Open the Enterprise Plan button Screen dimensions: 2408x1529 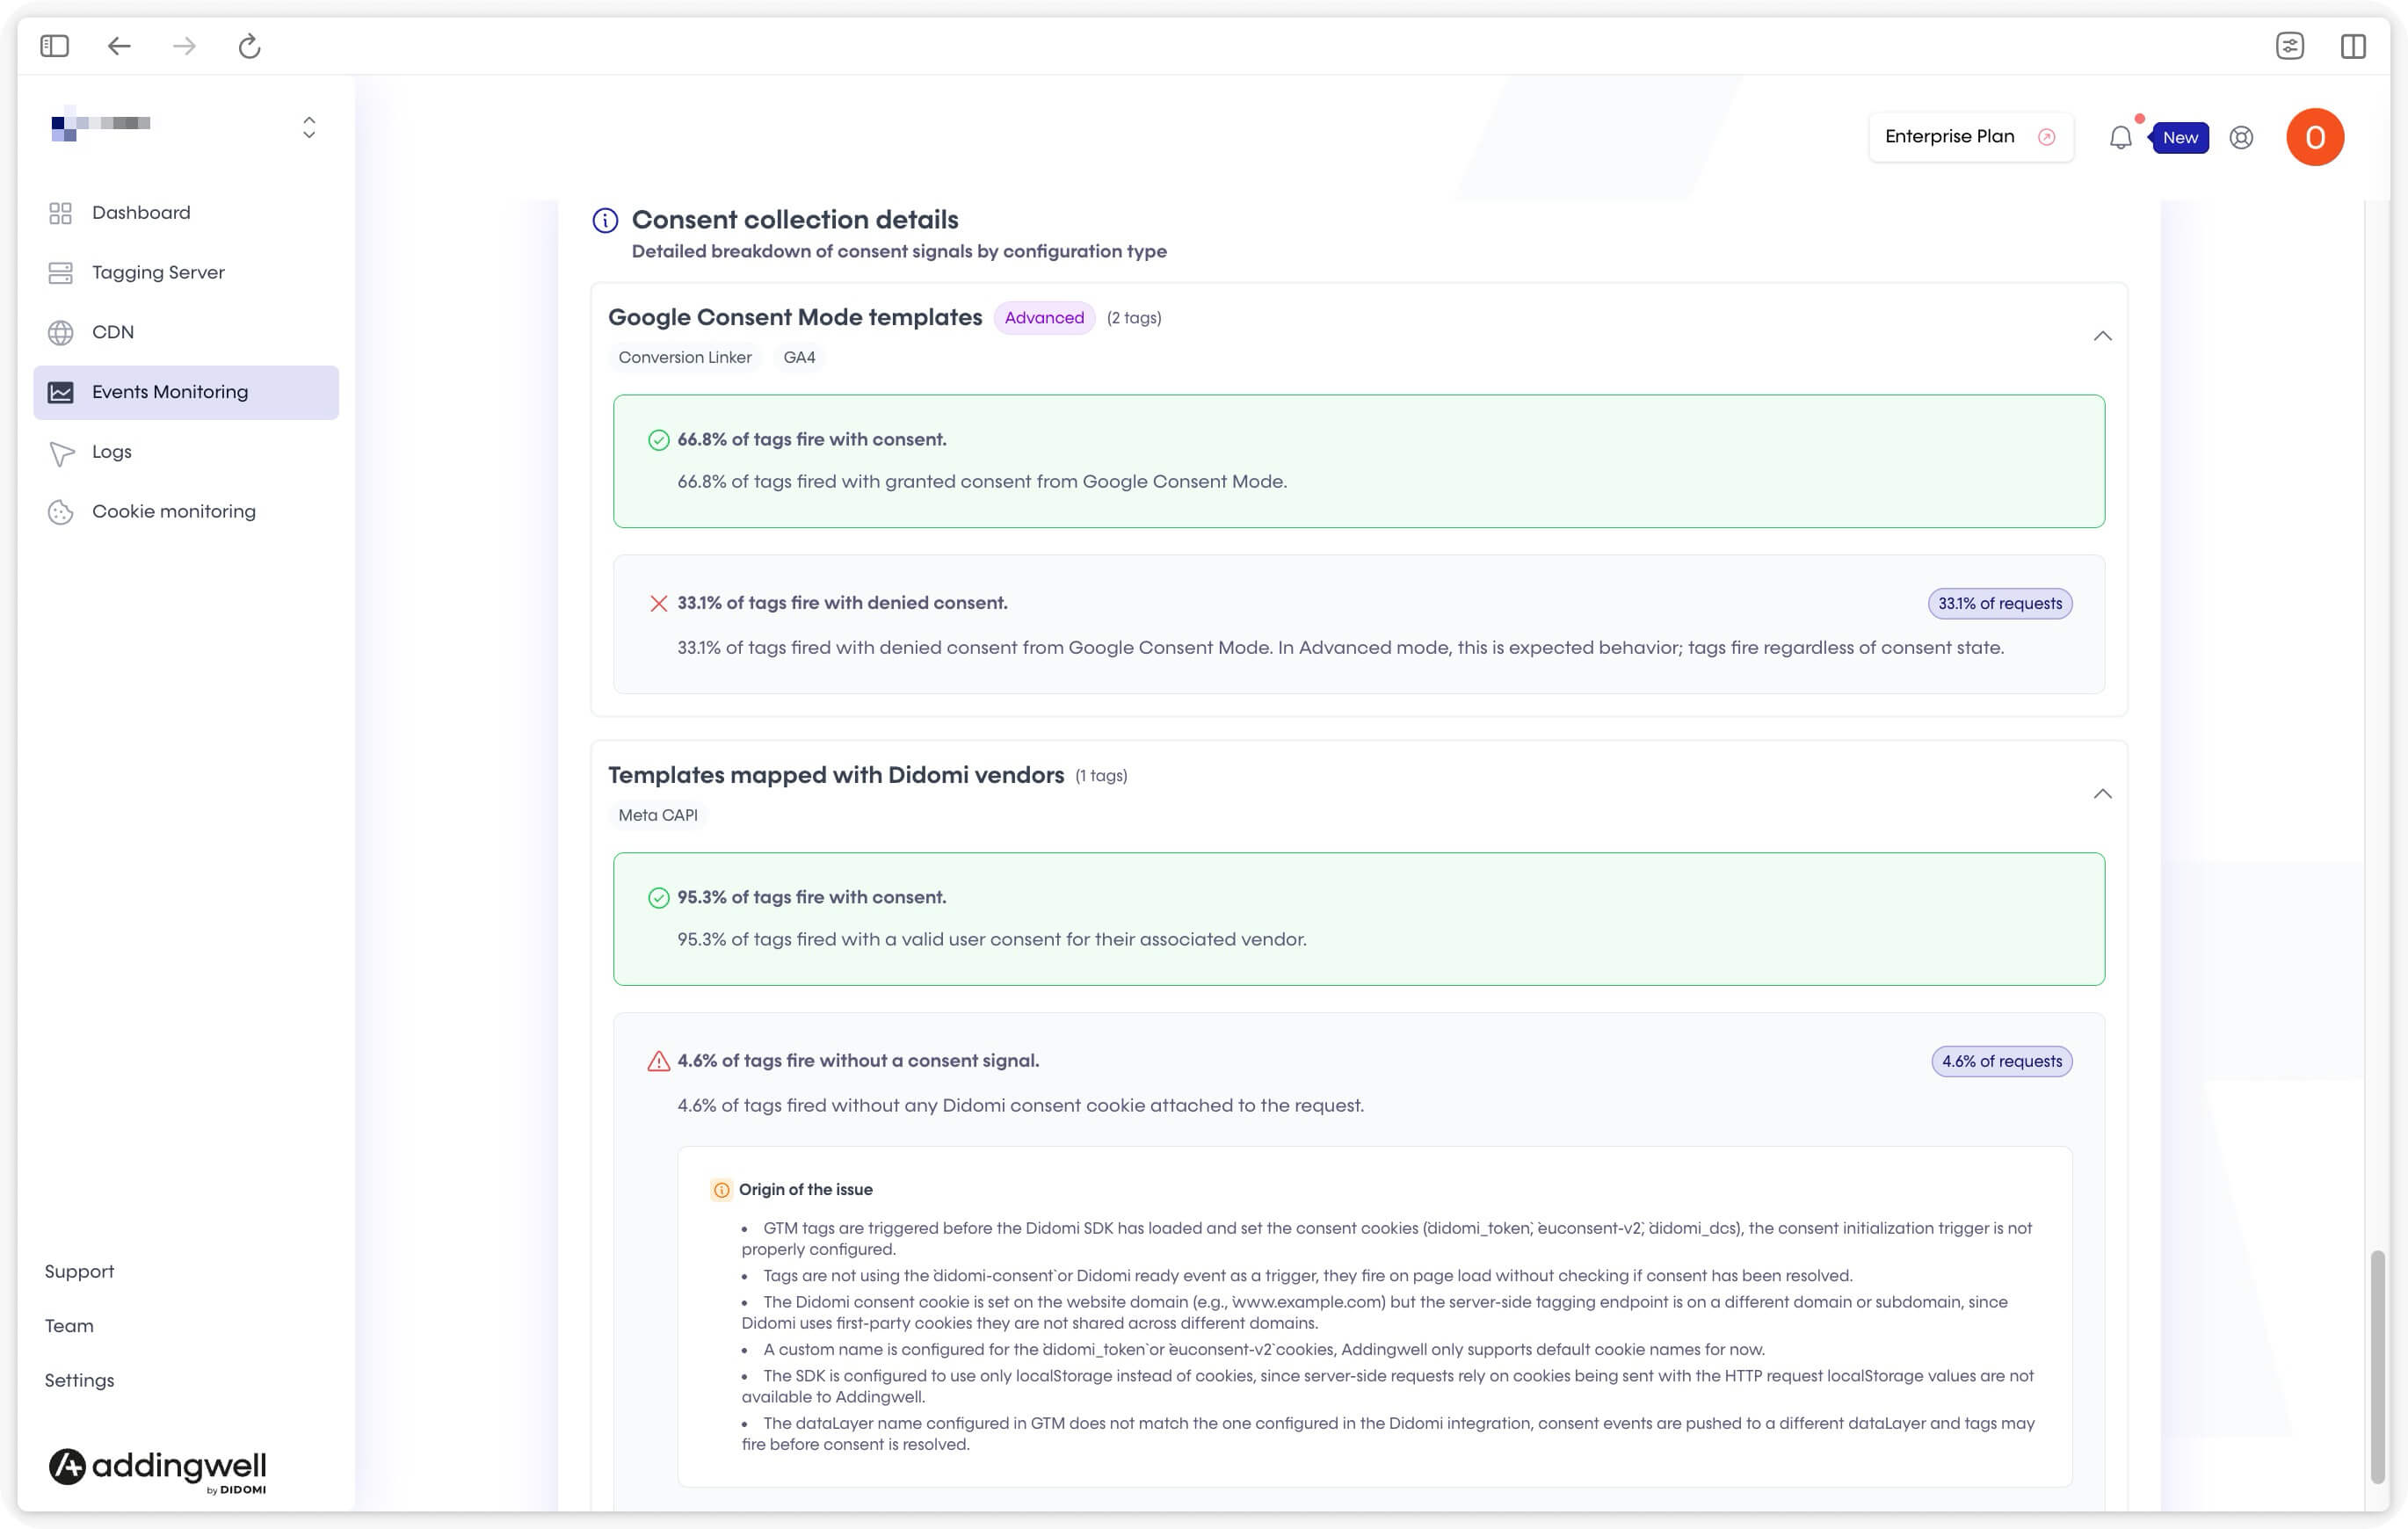point(1970,137)
